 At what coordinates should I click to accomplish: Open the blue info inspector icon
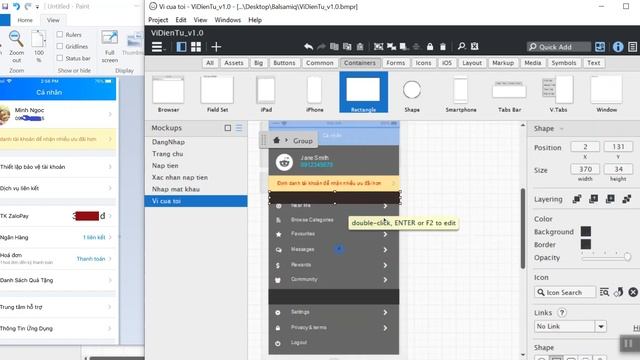pos(618,47)
